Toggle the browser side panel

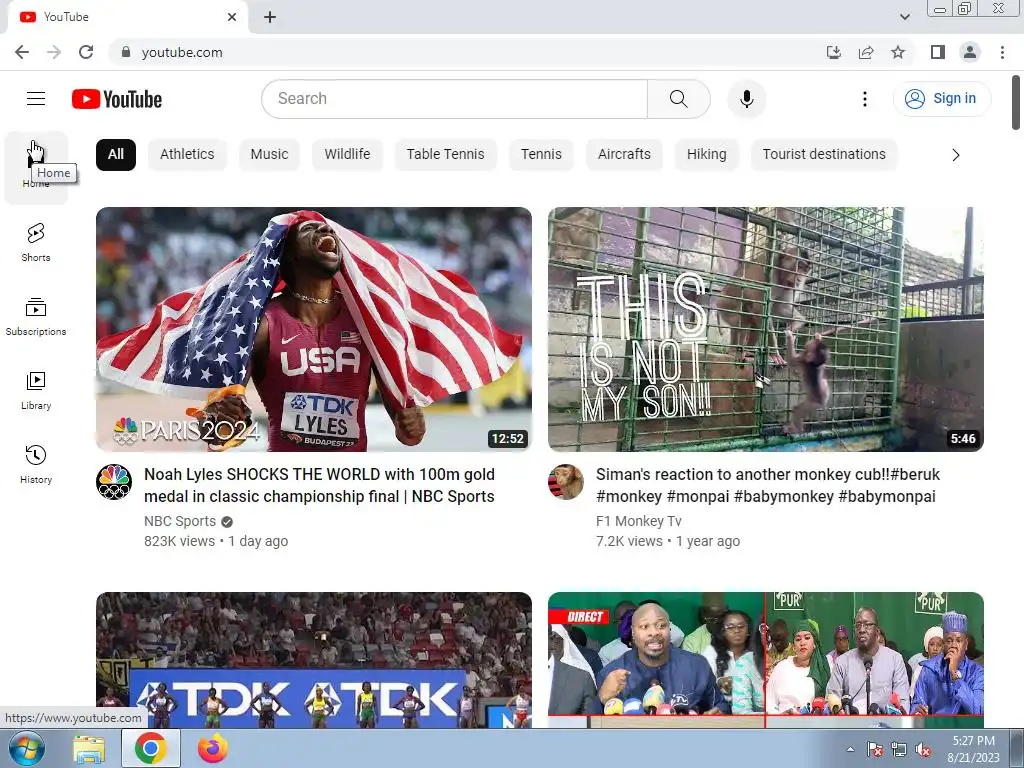point(938,52)
